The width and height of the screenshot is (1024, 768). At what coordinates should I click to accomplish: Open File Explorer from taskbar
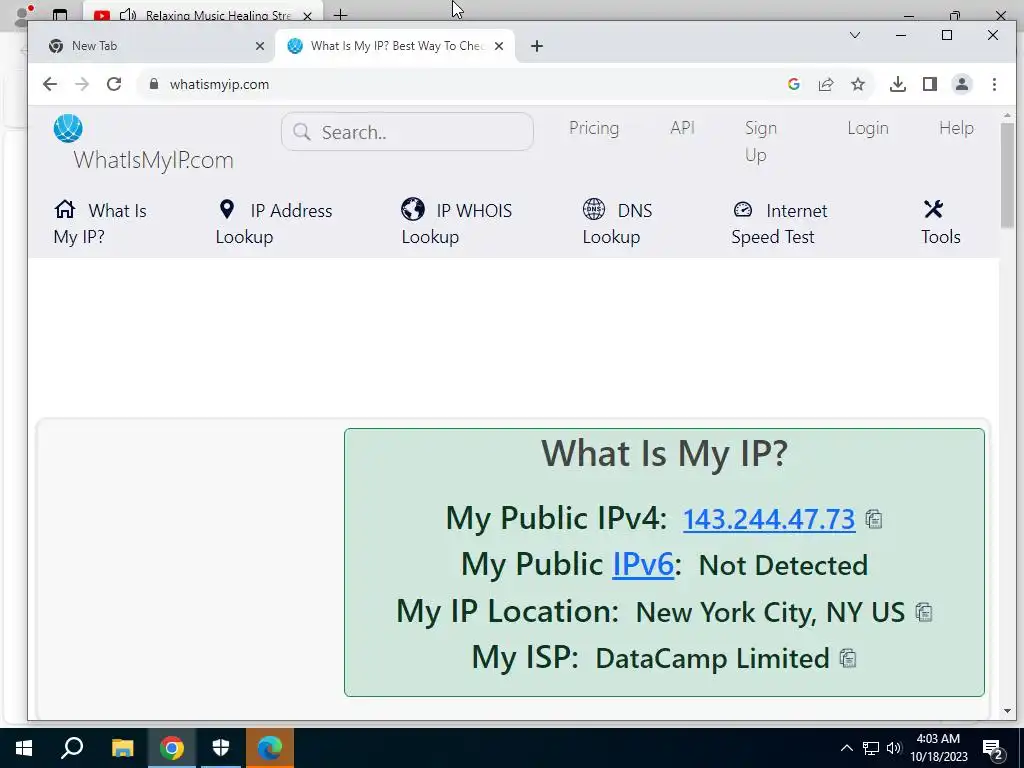[x=122, y=748]
